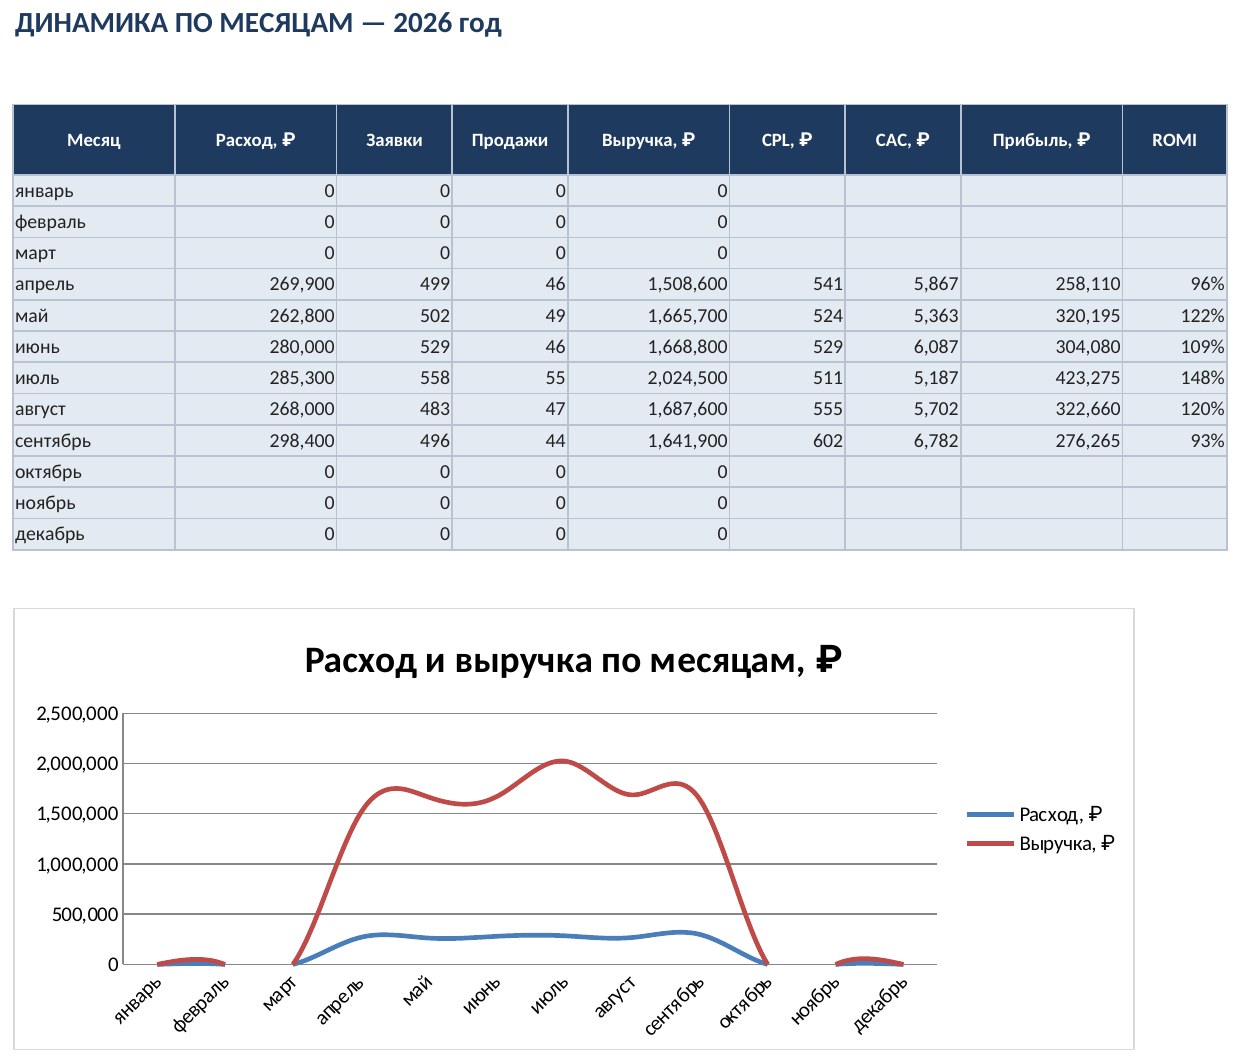Select June revenue cell 1,668,800
Image resolution: width=1240 pixels, height=1062 pixels.
click(649, 347)
